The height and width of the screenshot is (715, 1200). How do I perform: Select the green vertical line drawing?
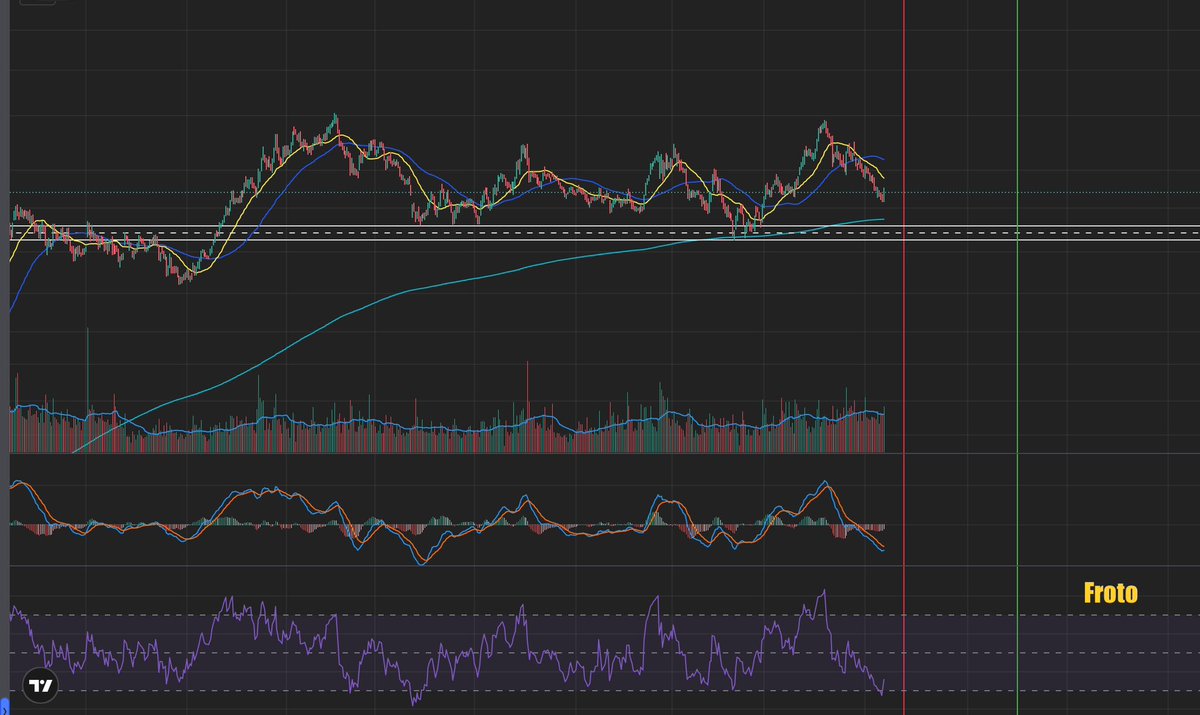click(x=1017, y=357)
